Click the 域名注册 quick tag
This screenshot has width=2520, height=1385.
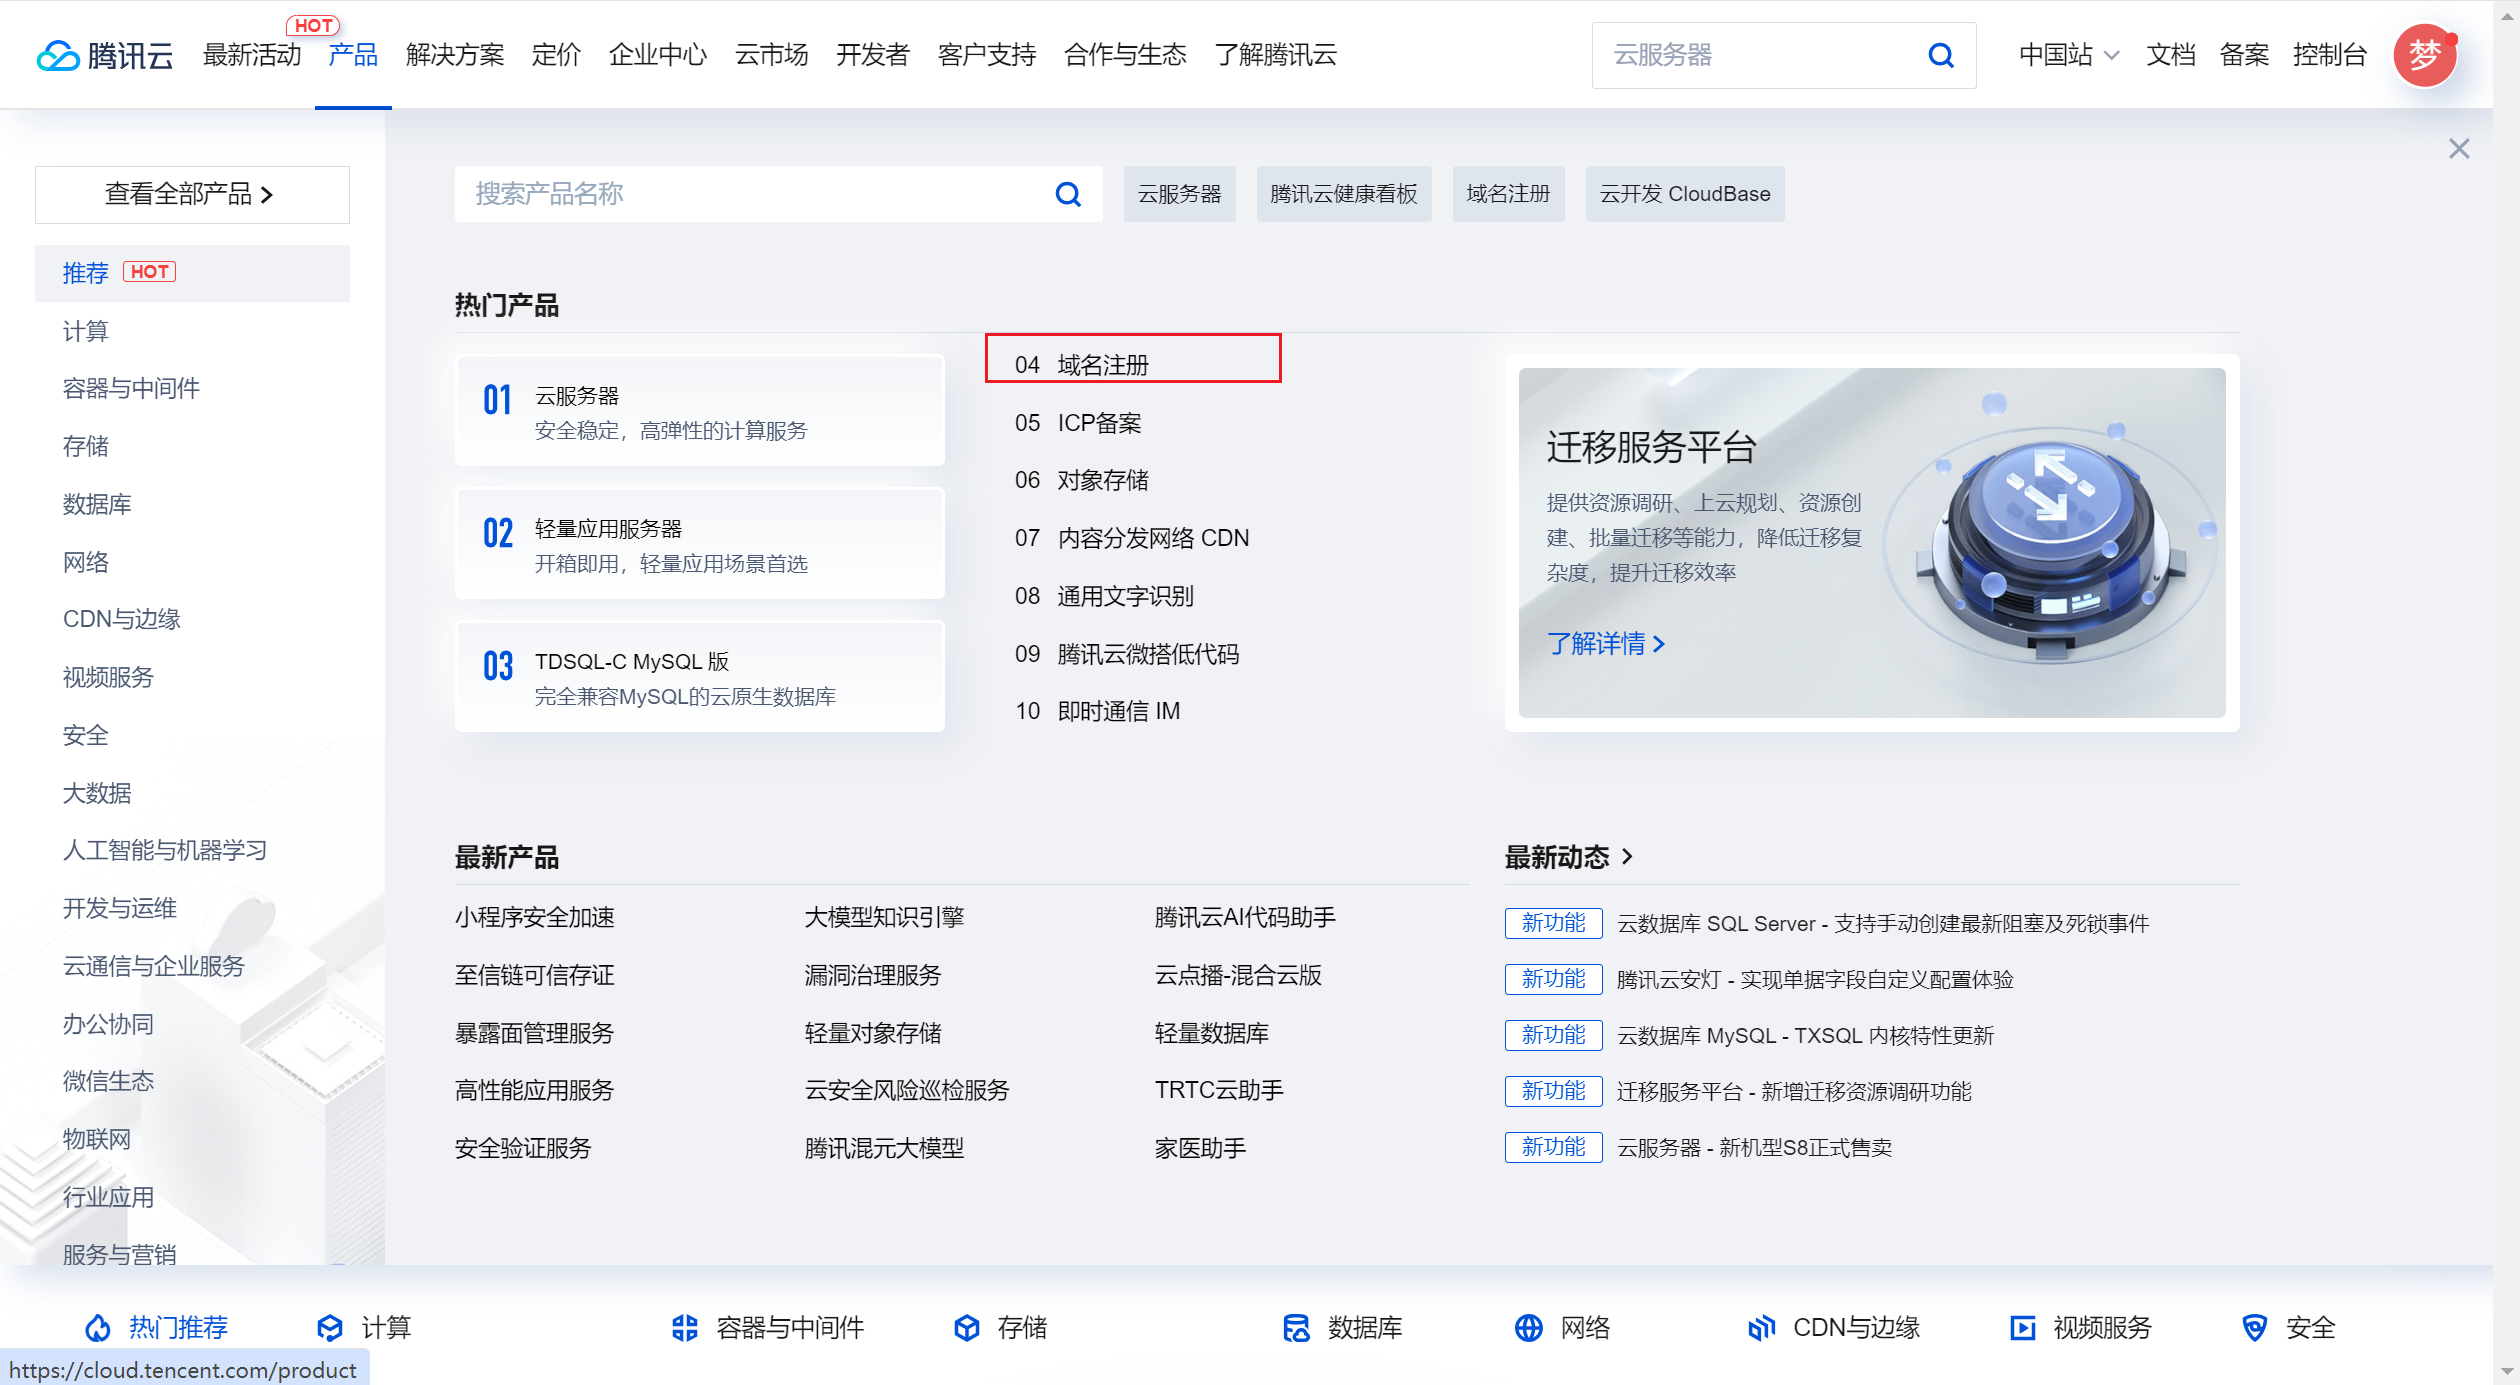coord(1508,194)
